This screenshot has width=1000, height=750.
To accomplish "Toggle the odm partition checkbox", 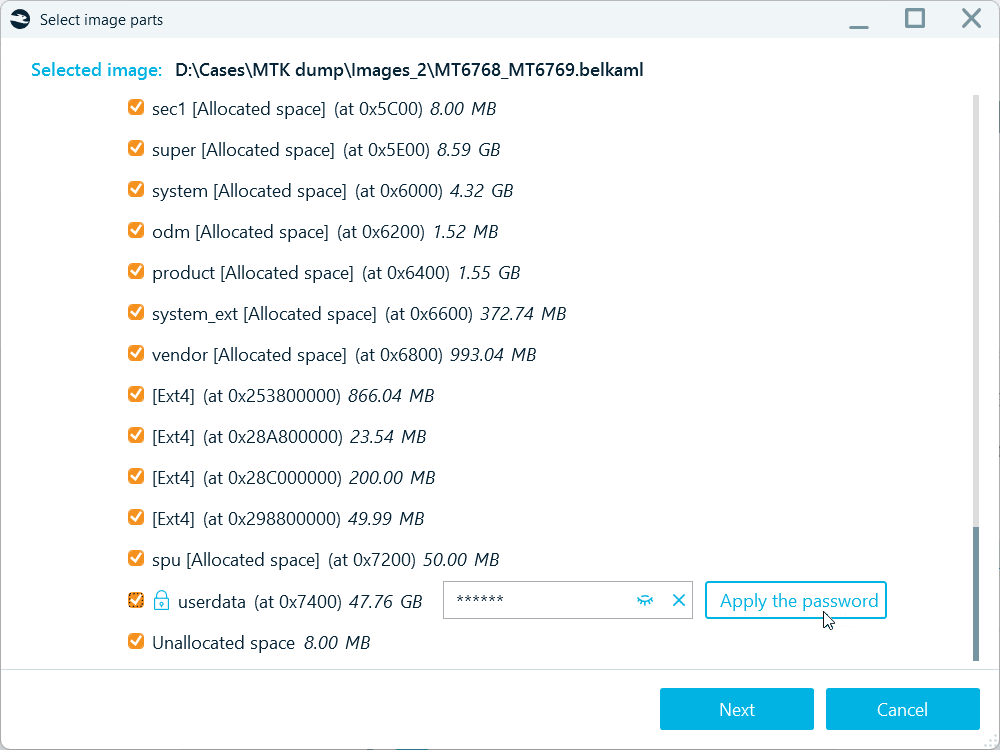I will (x=136, y=230).
